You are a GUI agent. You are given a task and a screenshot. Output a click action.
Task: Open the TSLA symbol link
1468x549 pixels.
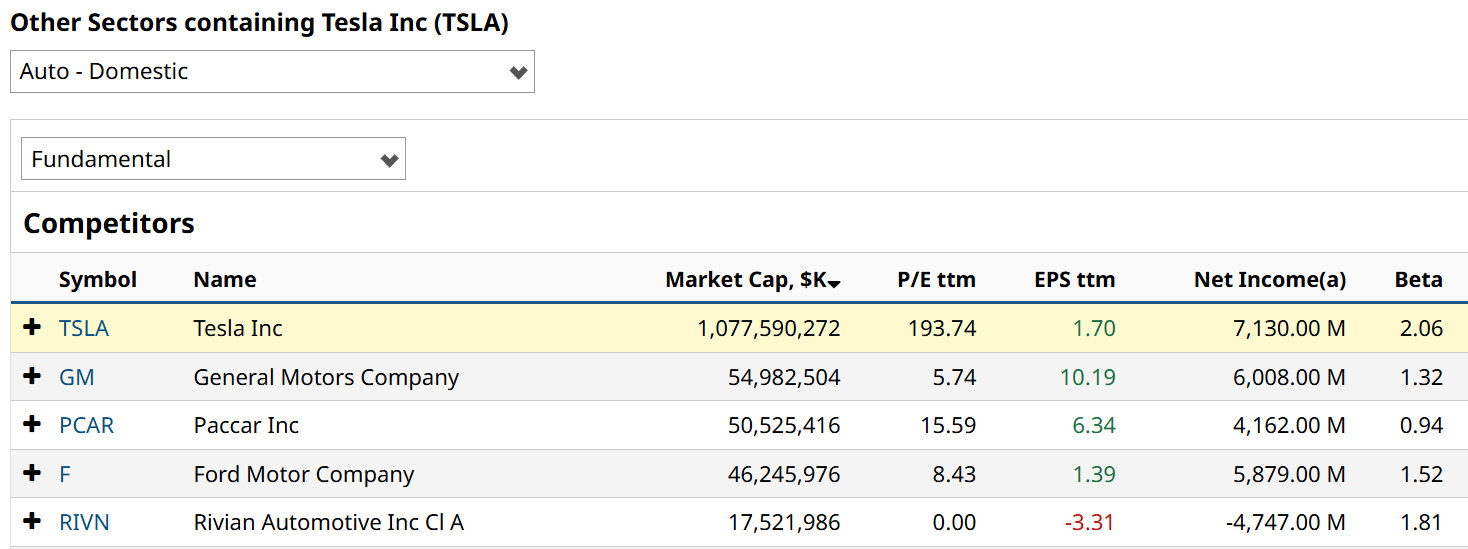(x=84, y=328)
